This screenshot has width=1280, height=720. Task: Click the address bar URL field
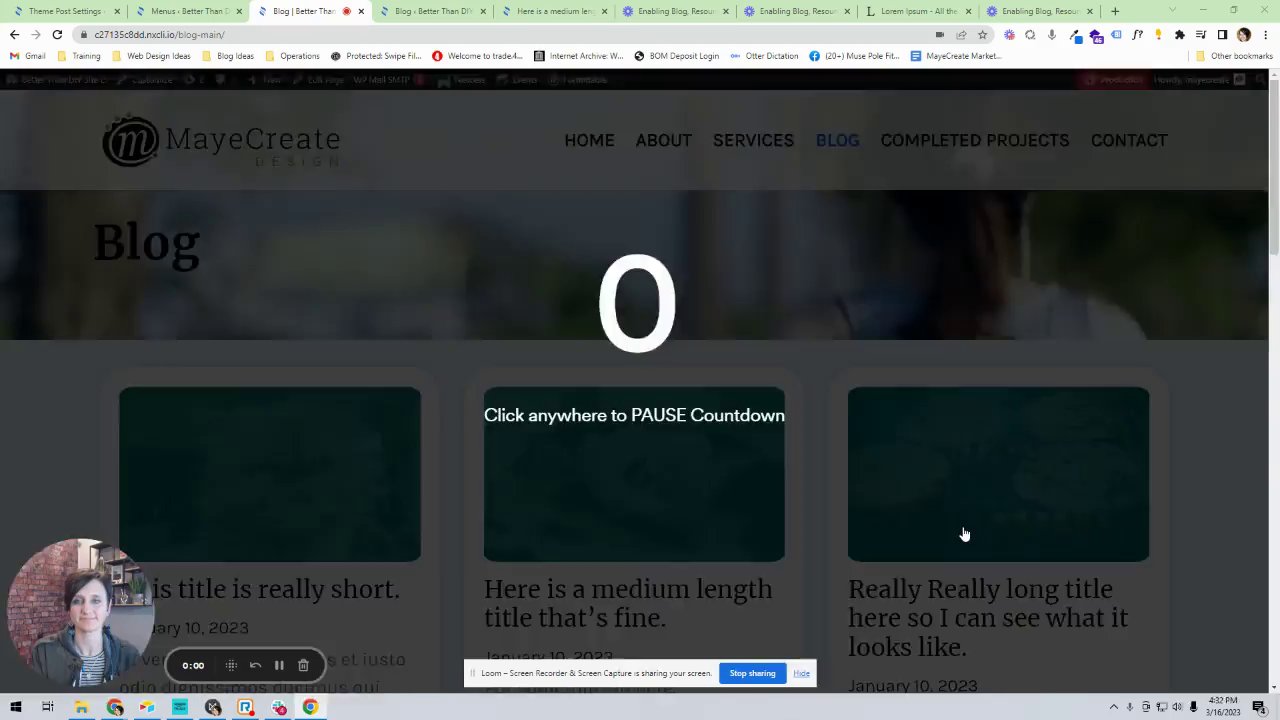coord(500,35)
